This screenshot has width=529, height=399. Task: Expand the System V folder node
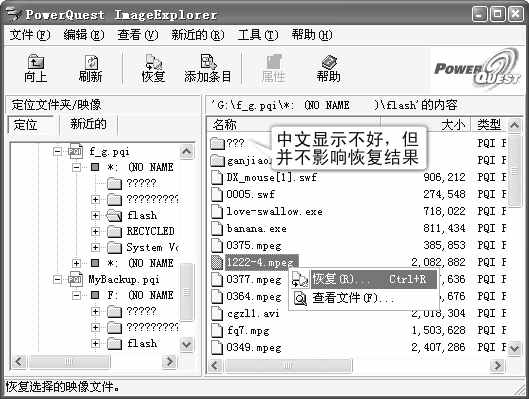95,248
